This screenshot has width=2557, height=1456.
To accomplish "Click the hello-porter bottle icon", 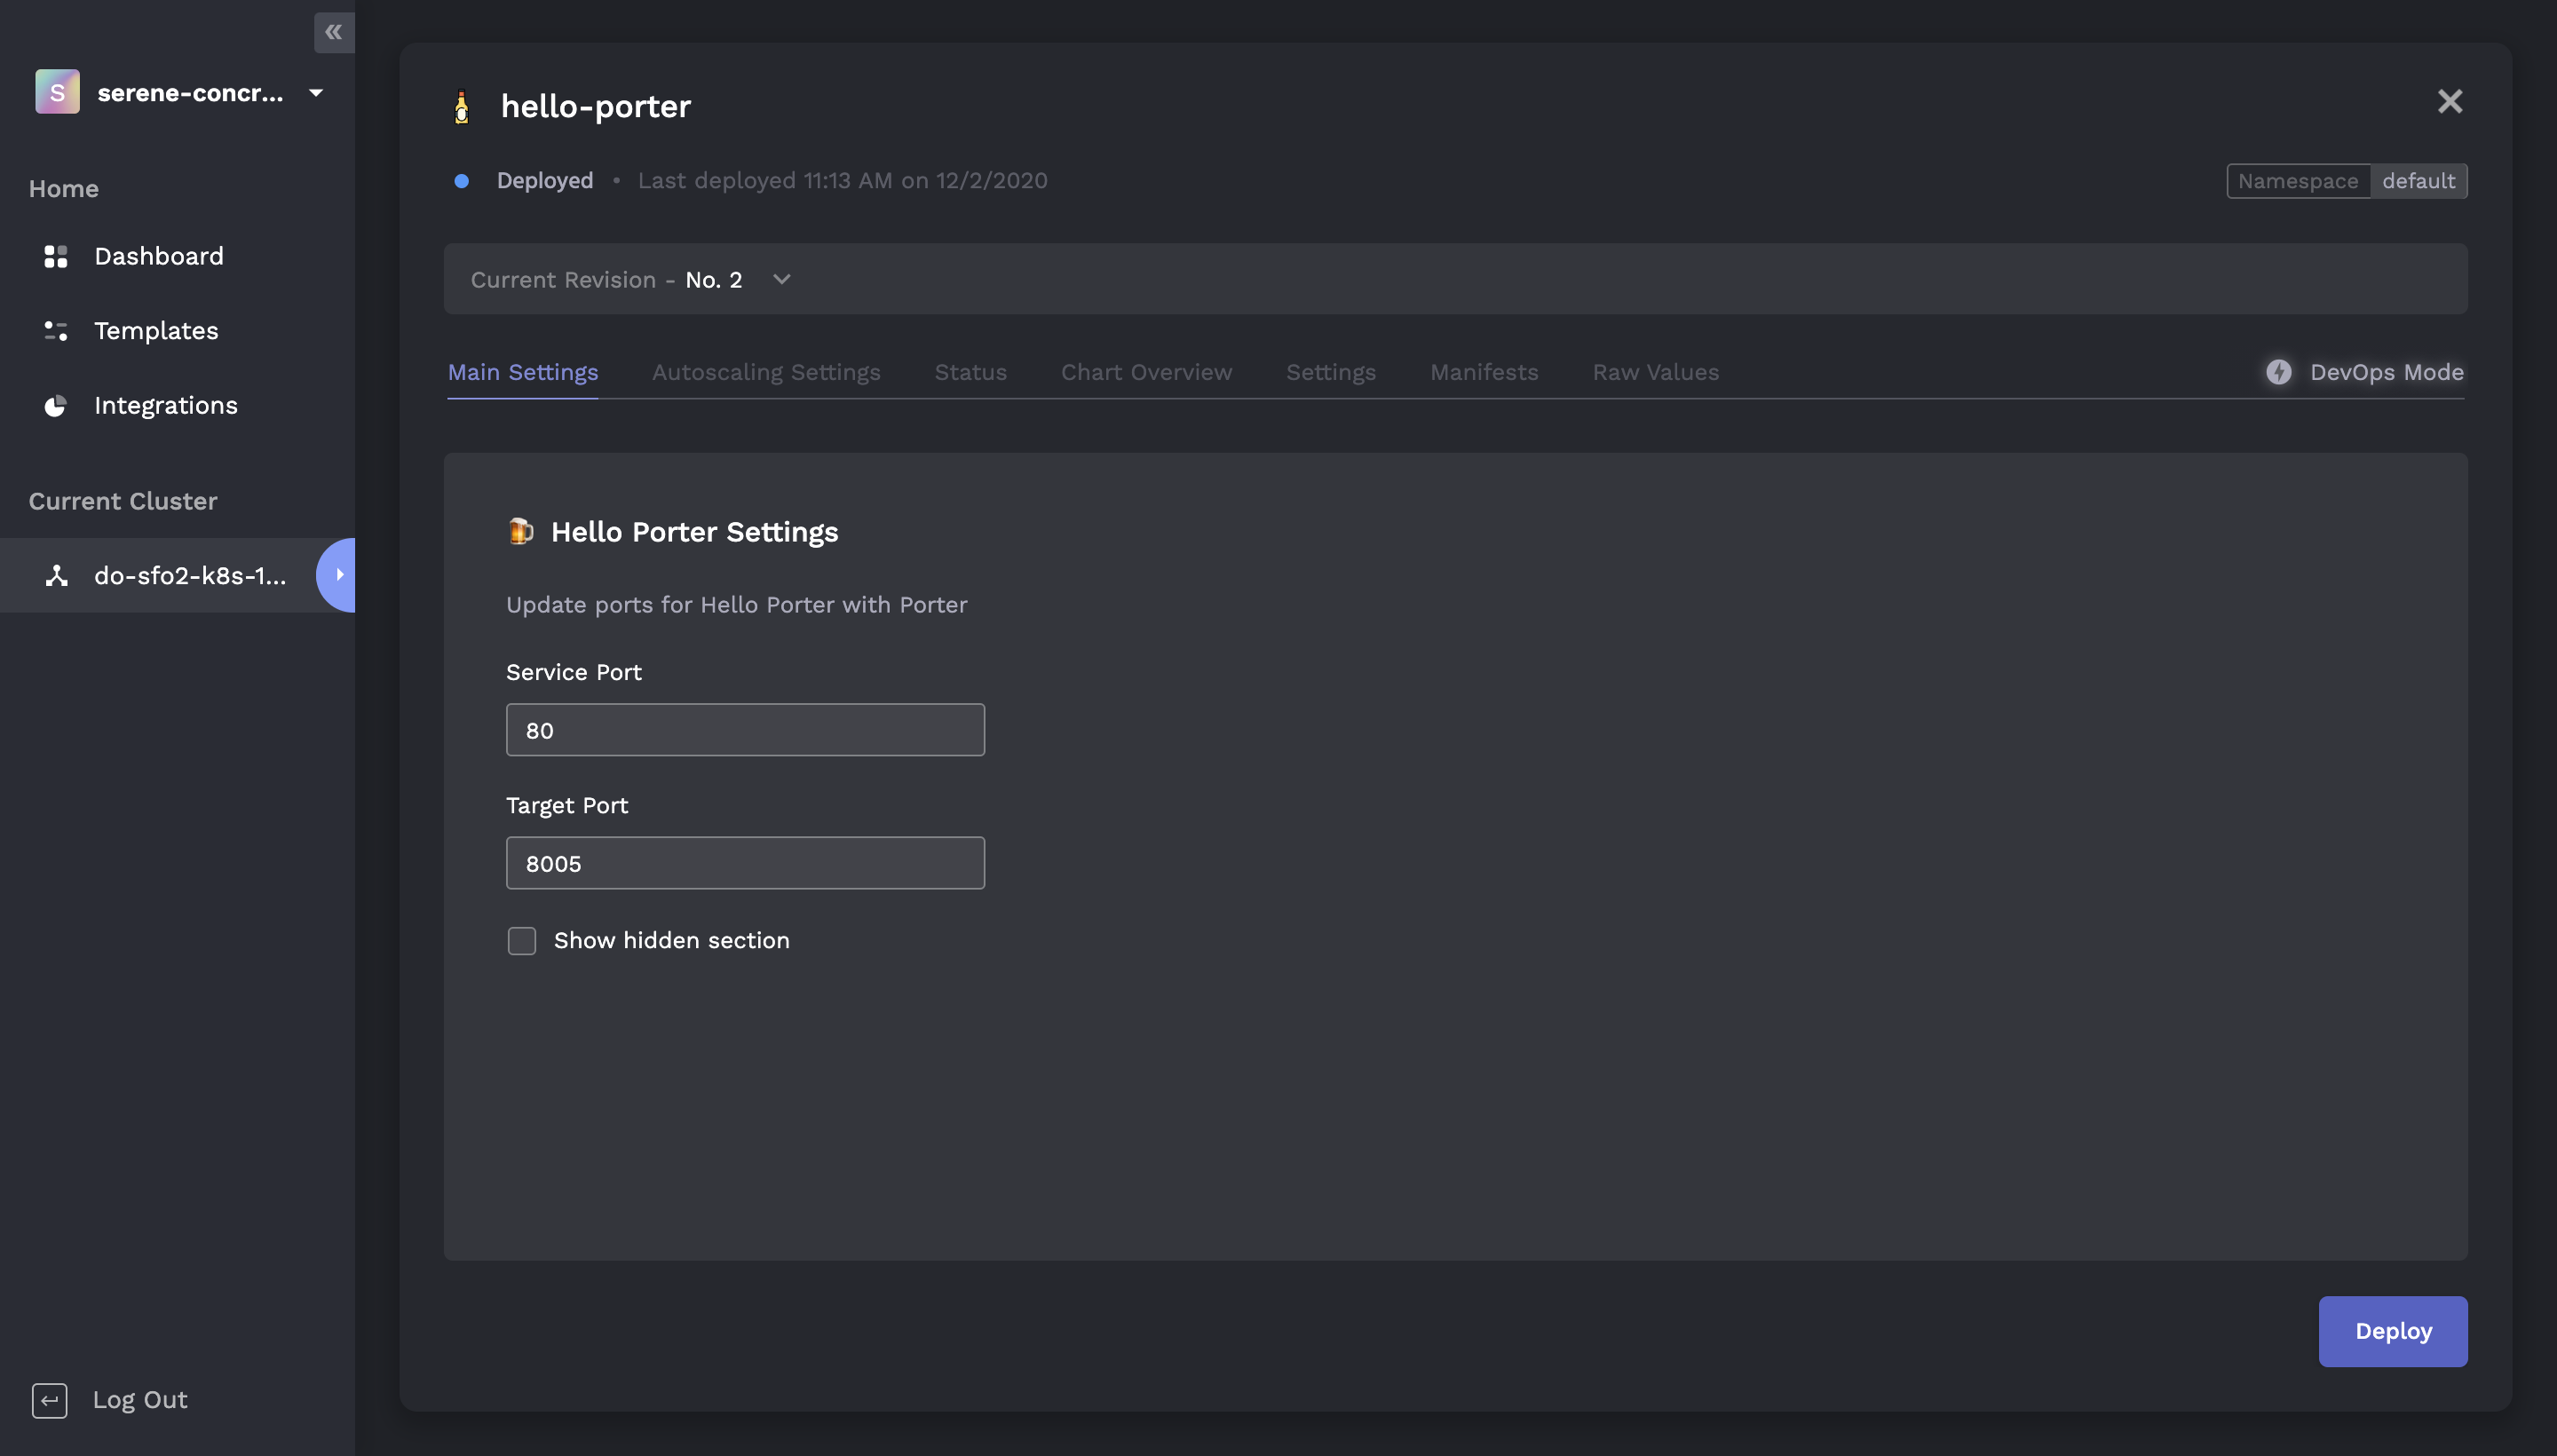I will [x=461, y=106].
